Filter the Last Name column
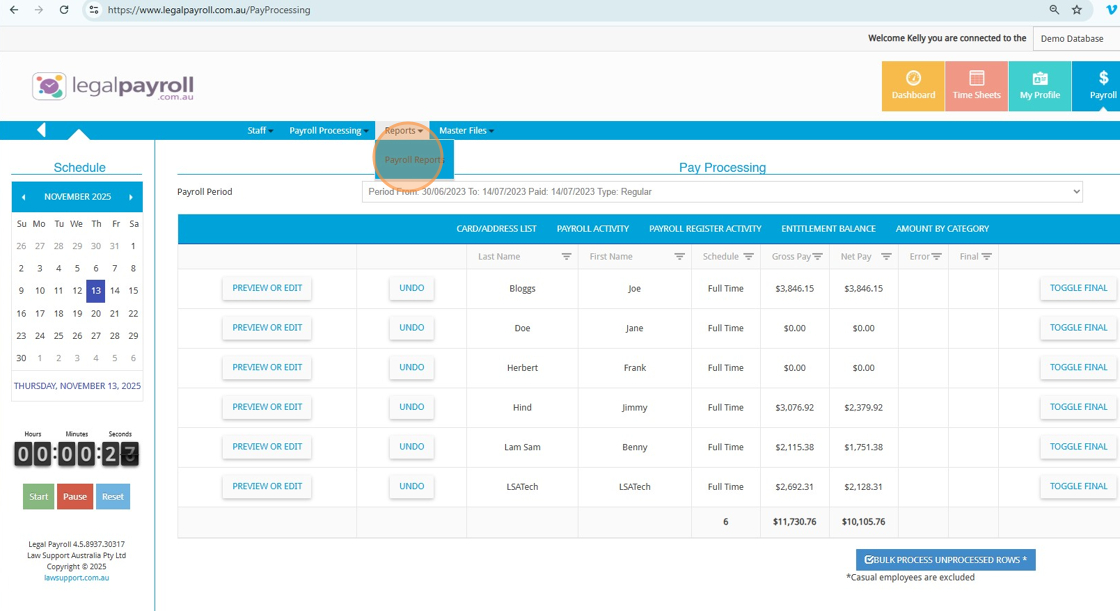Screen dimensions: 1120x611 point(566,257)
